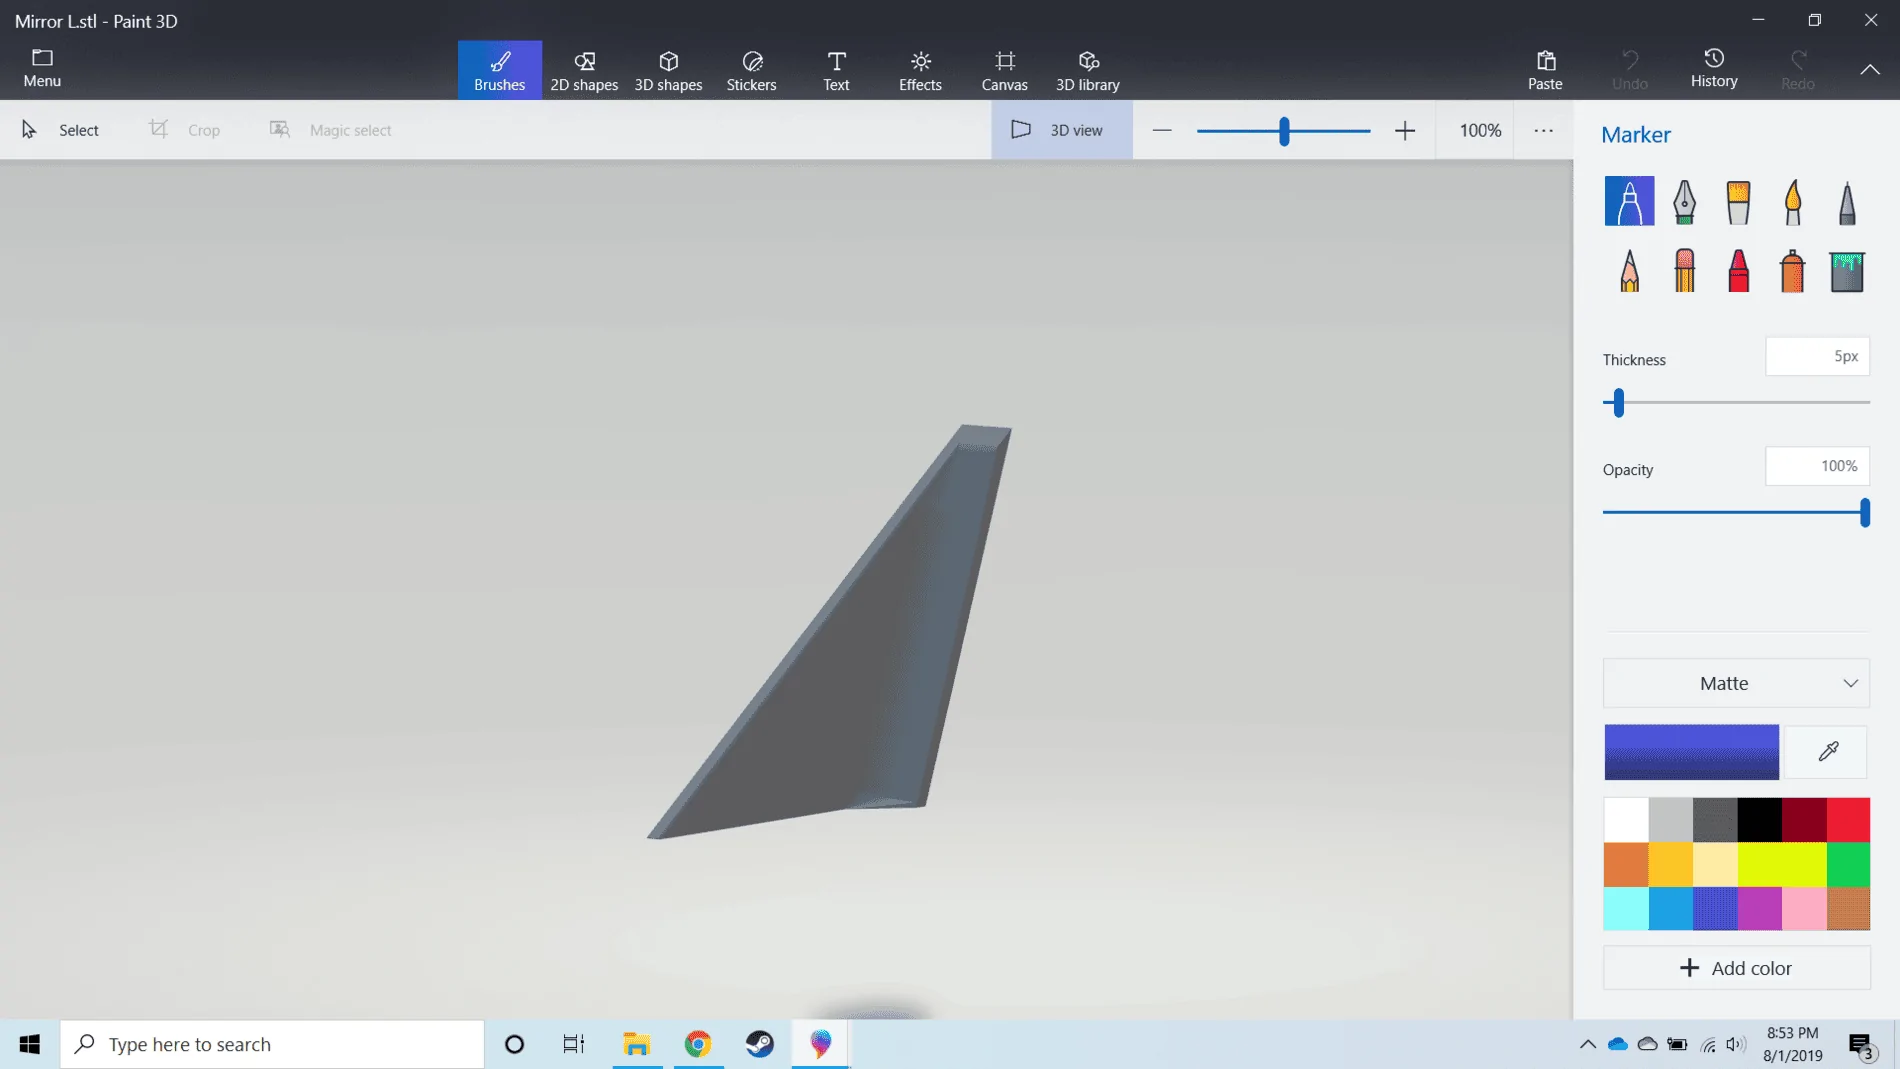The height and width of the screenshot is (1069, 1900).
Task: Click the light yellow color swatch
Action: 1715,864
